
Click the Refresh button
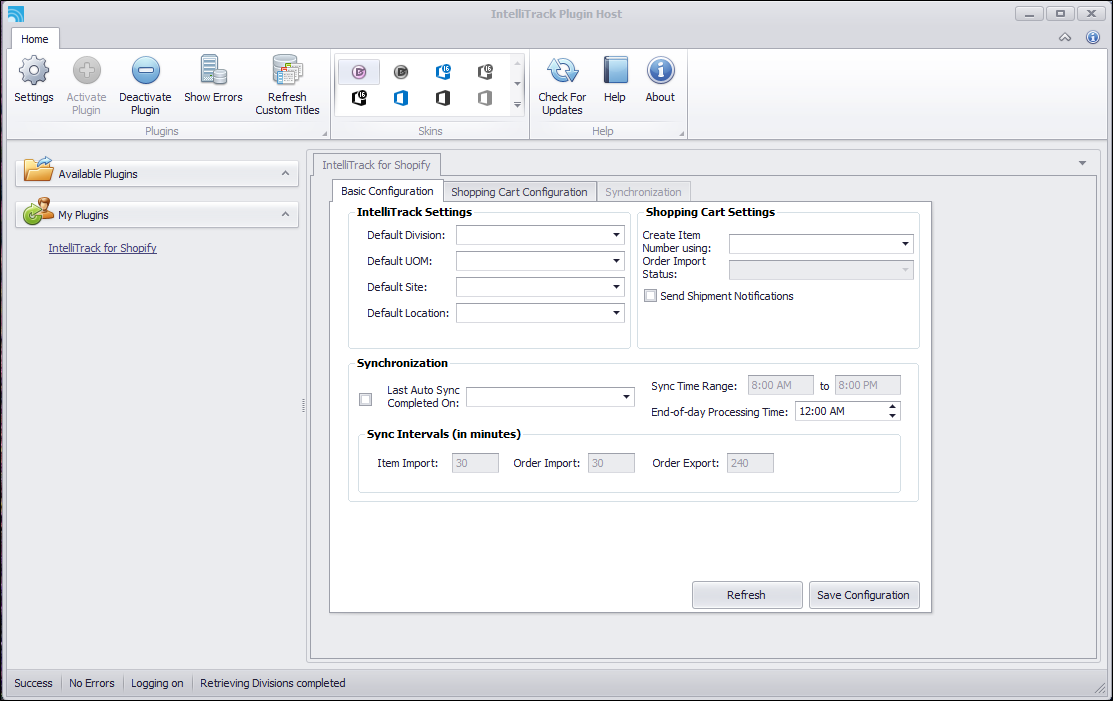[x=747, y=595]
